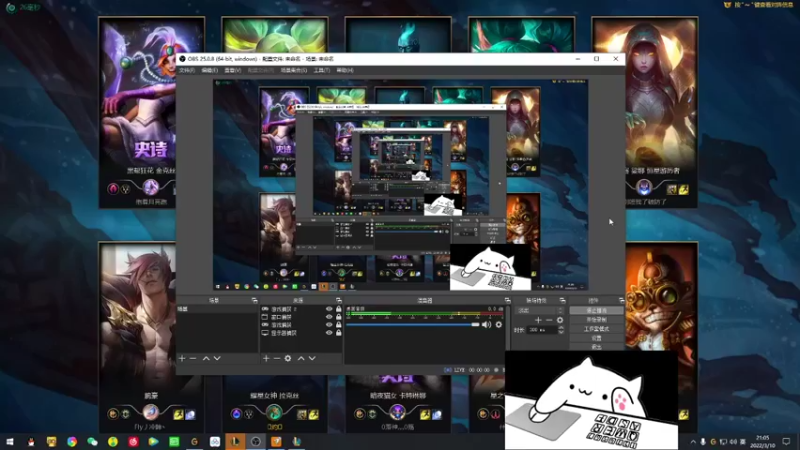Hide the 显示器捕获 source with its eye icon
800x450 pixels.
point(329,333)
